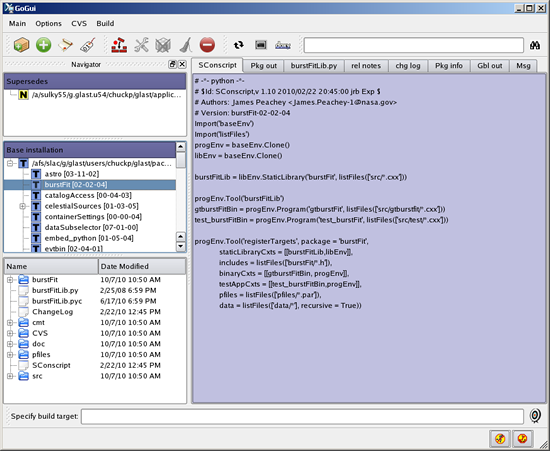The image size is (550, 451).
Task: Click the binoculars search icon
Action: pyautogui.click(x=535, y=46)
